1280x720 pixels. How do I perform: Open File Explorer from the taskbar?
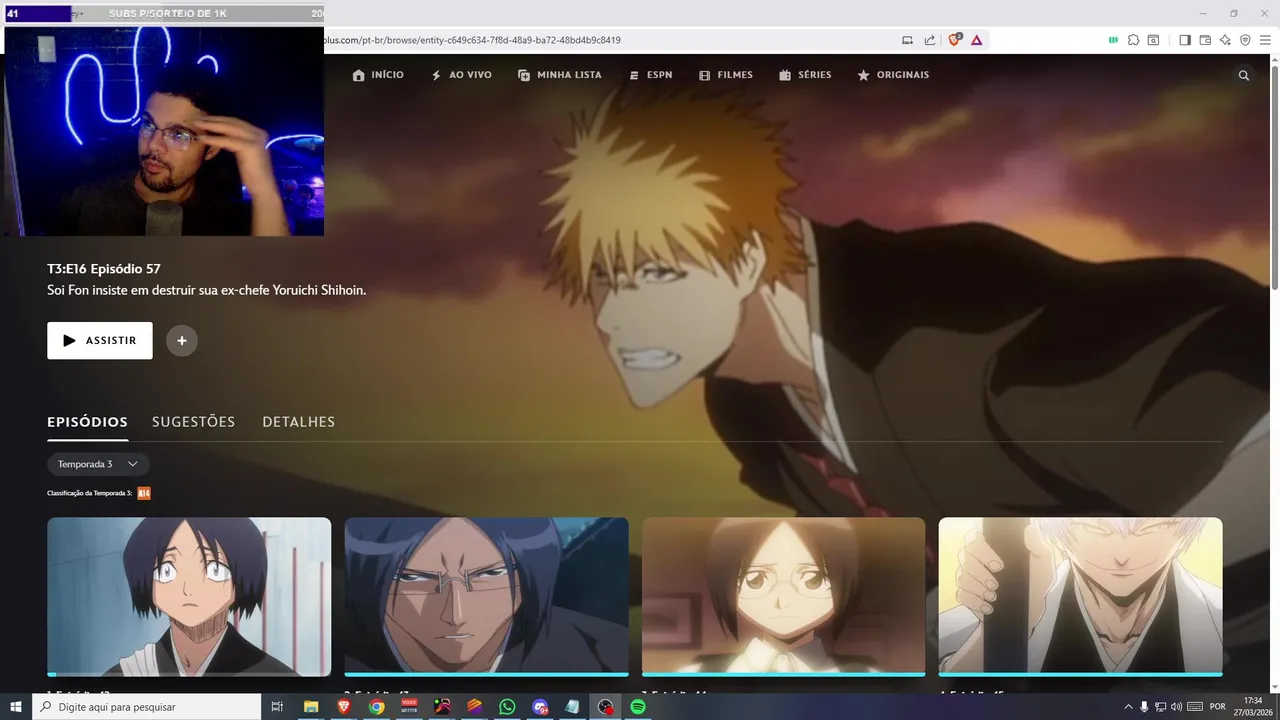coord(310,707)
